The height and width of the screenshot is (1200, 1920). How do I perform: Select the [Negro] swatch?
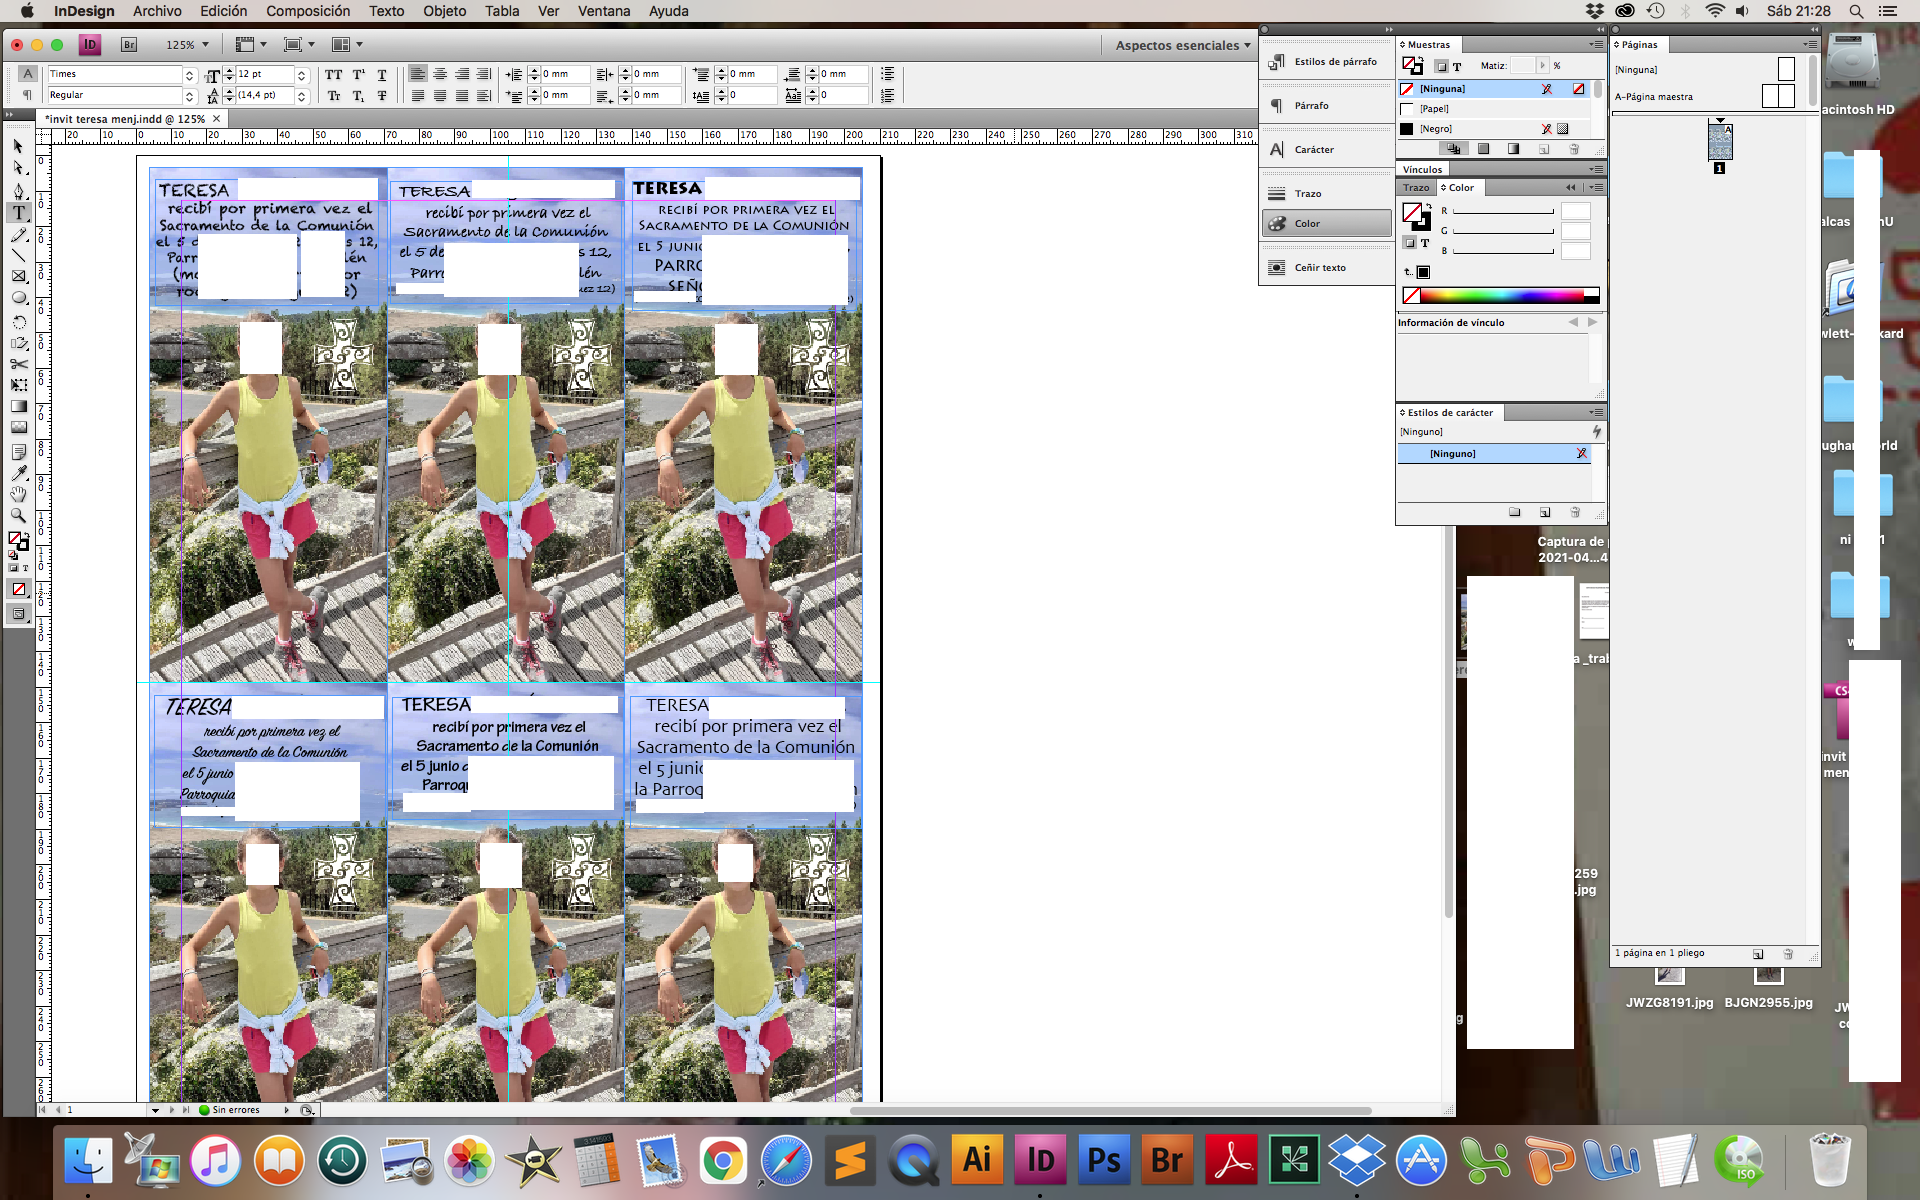1492,129
